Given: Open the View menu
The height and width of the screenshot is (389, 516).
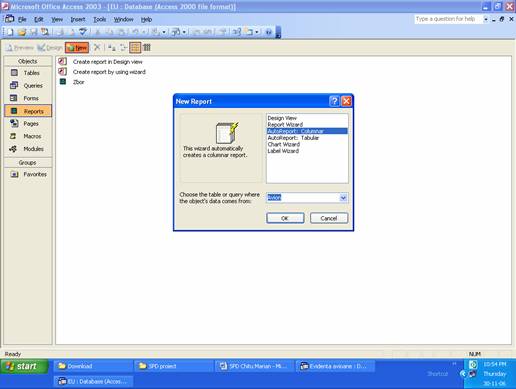Looking at the screenshot, I should click(57, 19).
